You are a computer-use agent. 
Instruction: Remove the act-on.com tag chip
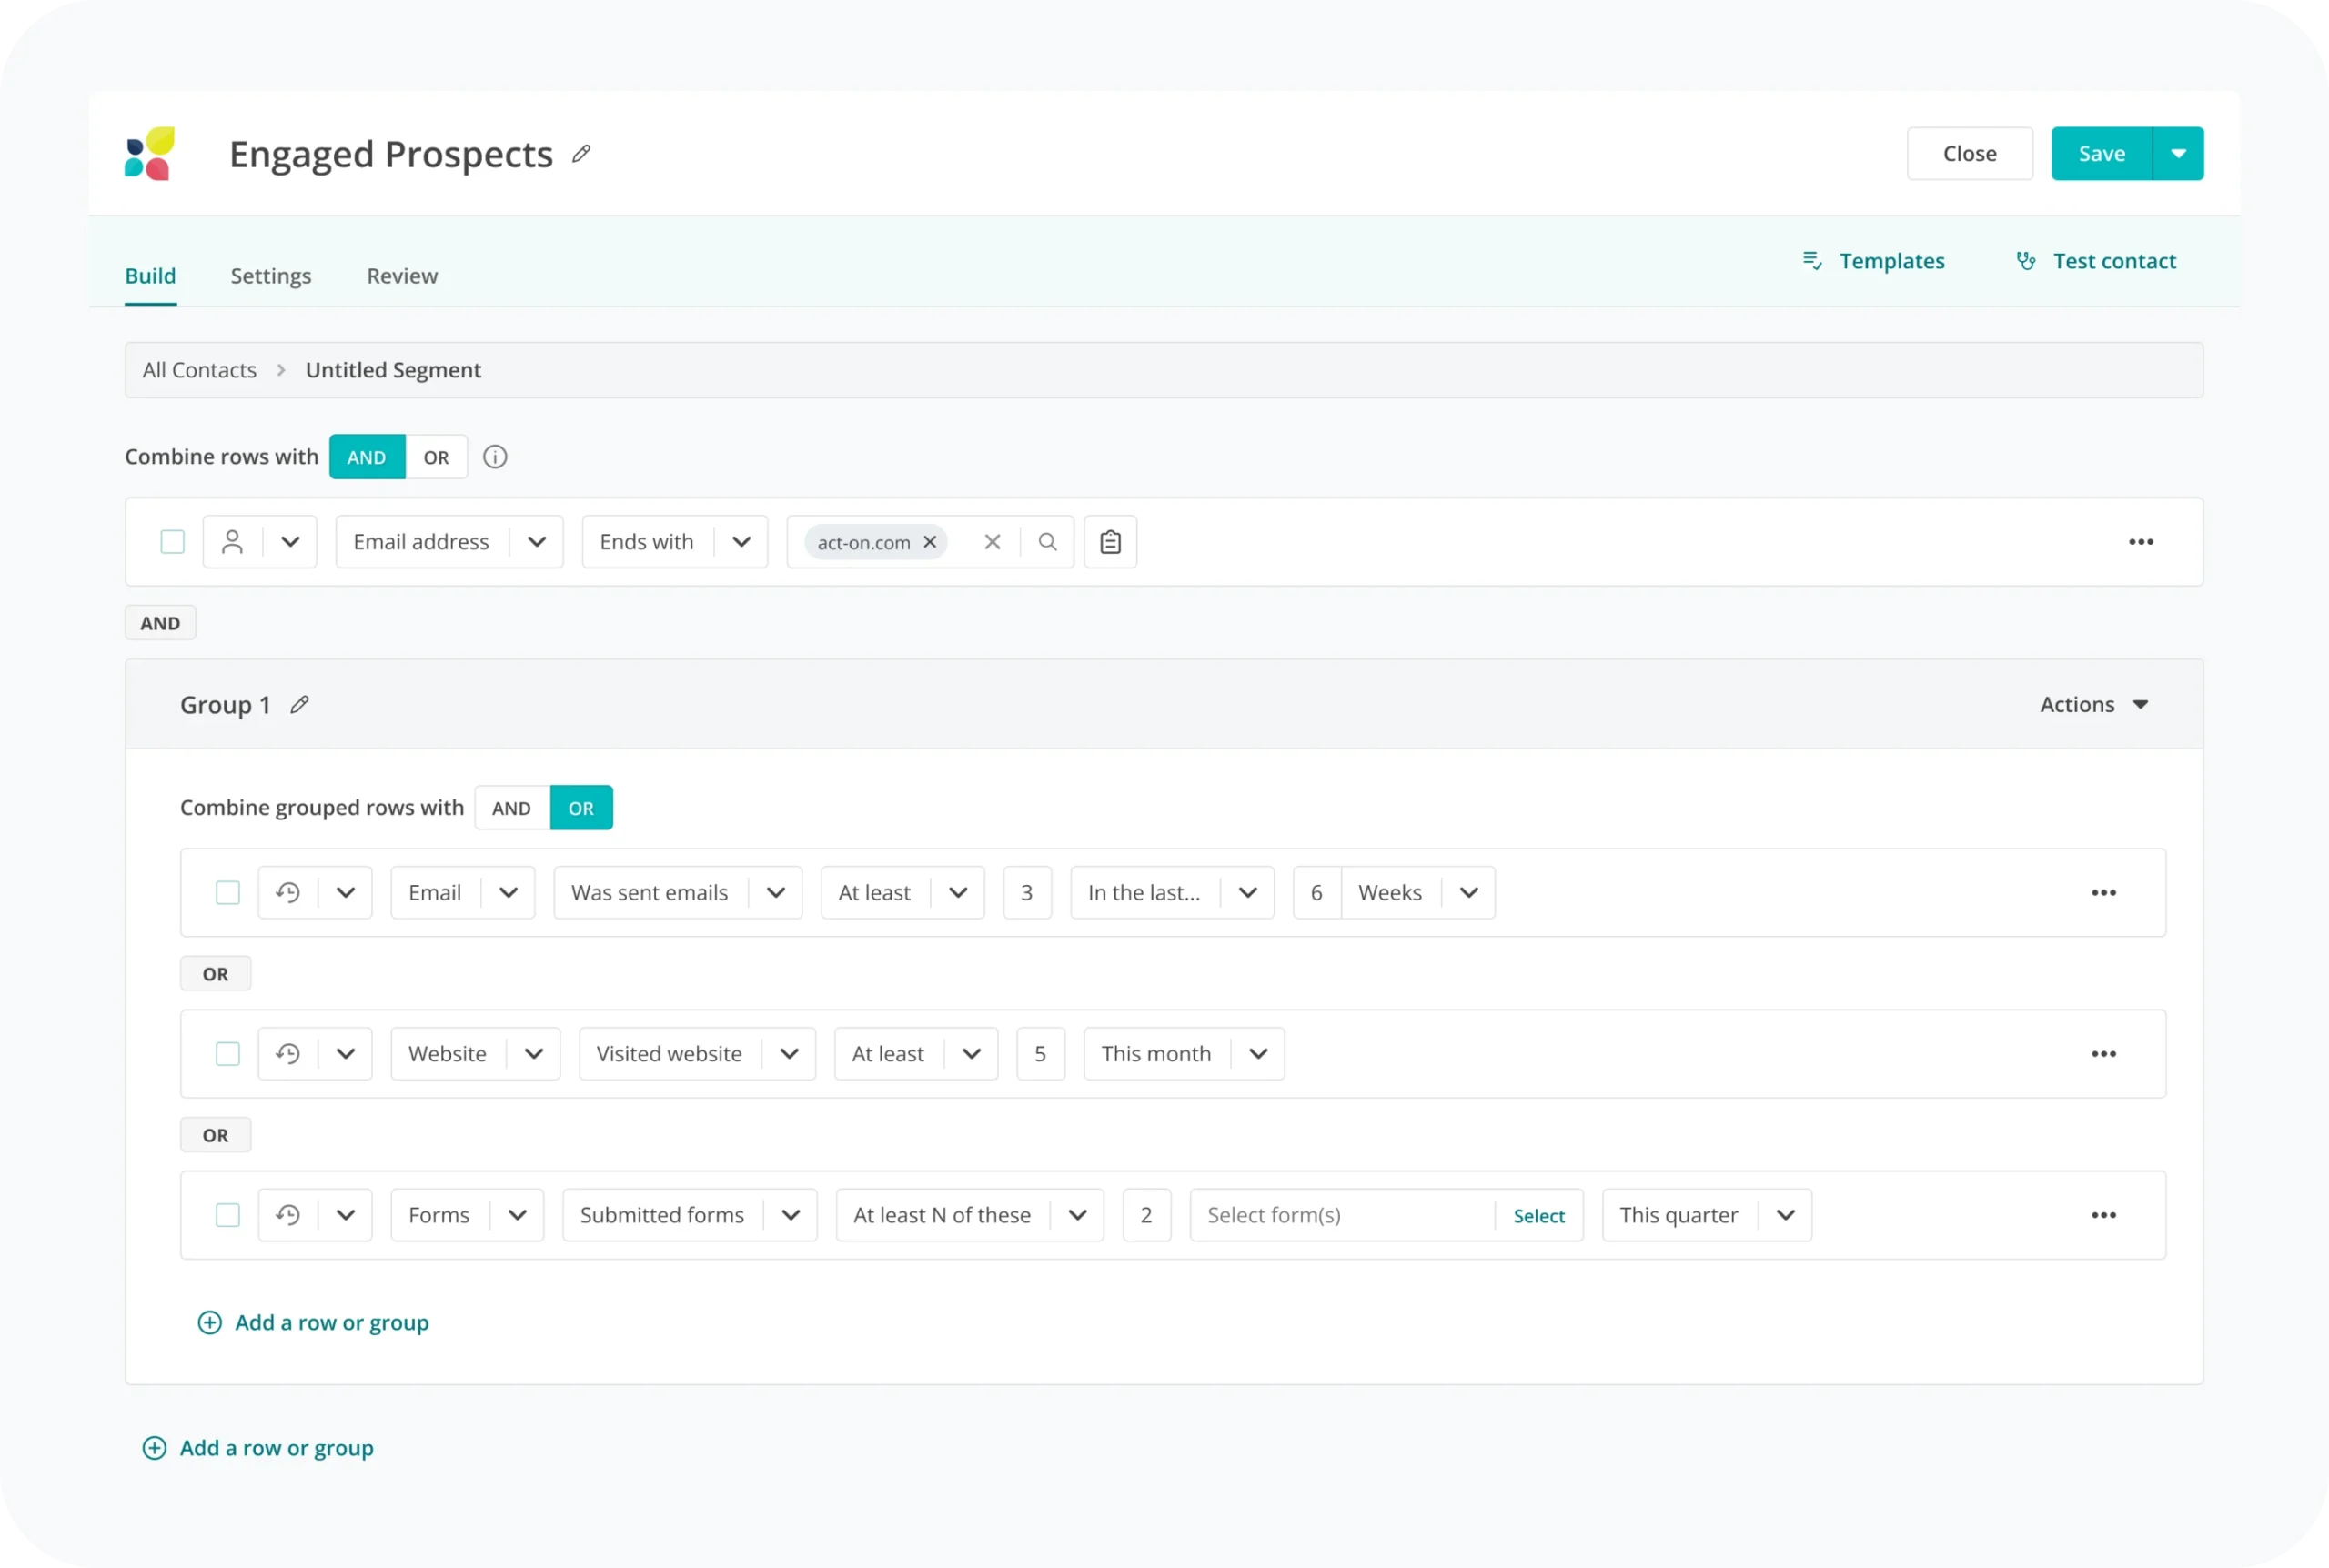click(x=930, y=542)
